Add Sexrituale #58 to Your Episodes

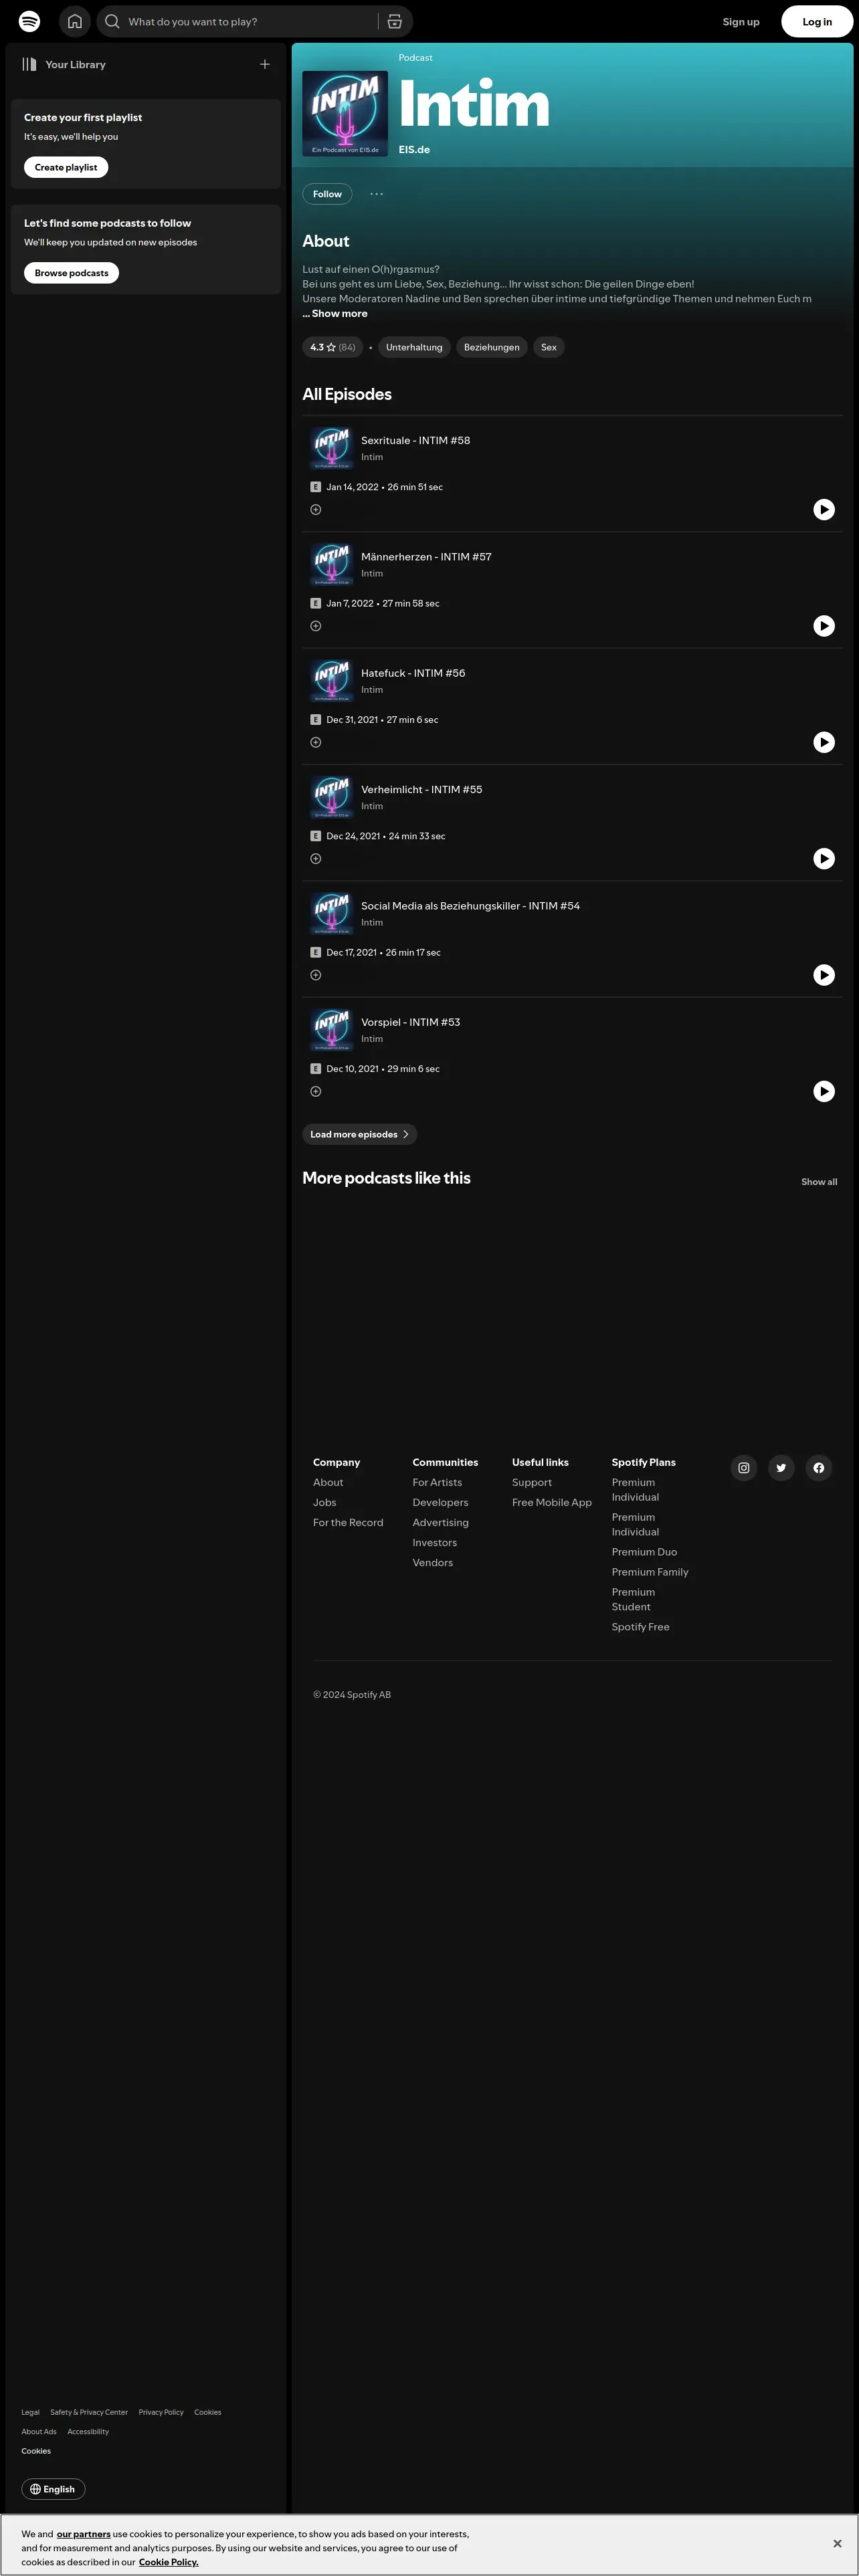(316, 510)
